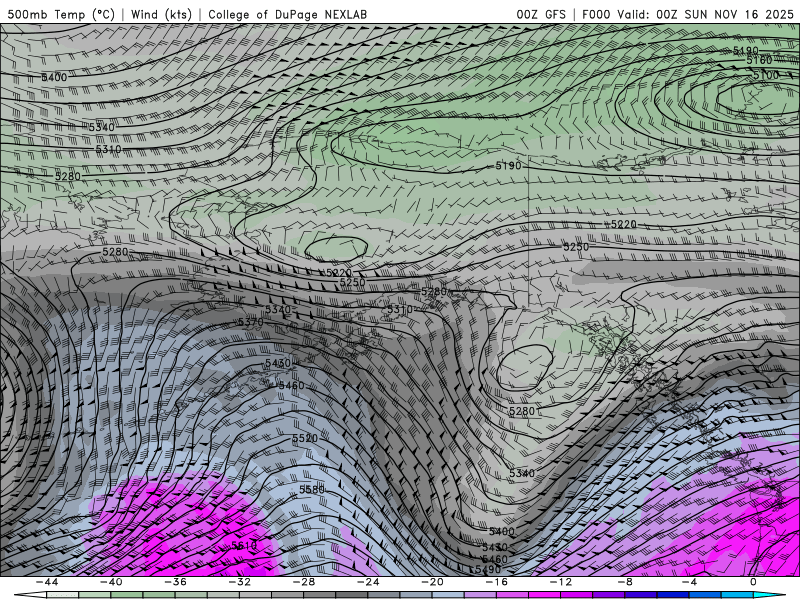The height and width of the screenshot is (600, 800).
Task: Click the -20 color scale label
Action: [x=432, y=582]
